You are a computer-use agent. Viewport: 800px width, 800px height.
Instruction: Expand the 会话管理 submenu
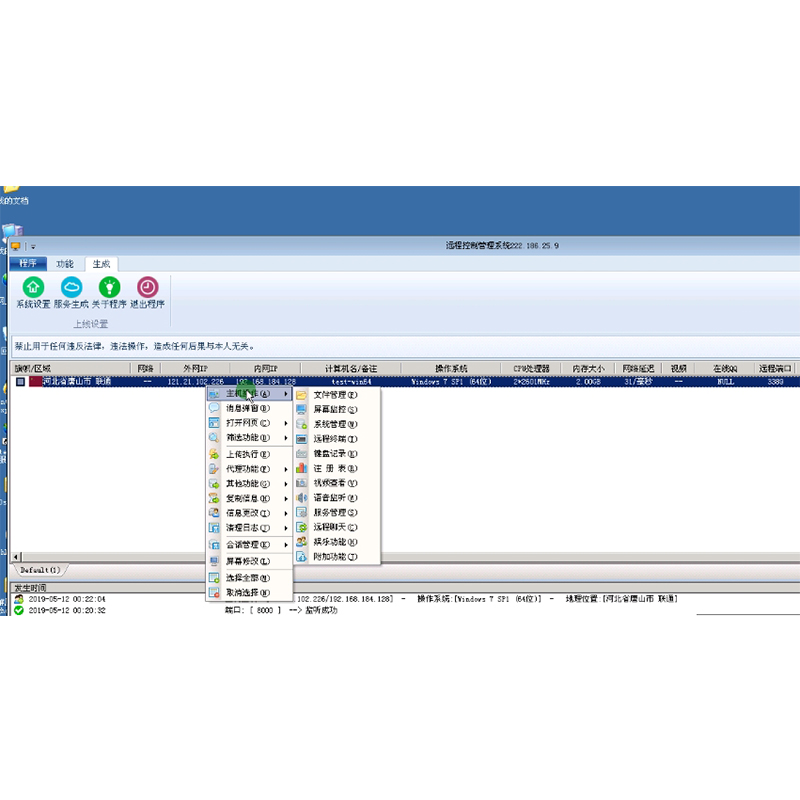coord(247,545)
